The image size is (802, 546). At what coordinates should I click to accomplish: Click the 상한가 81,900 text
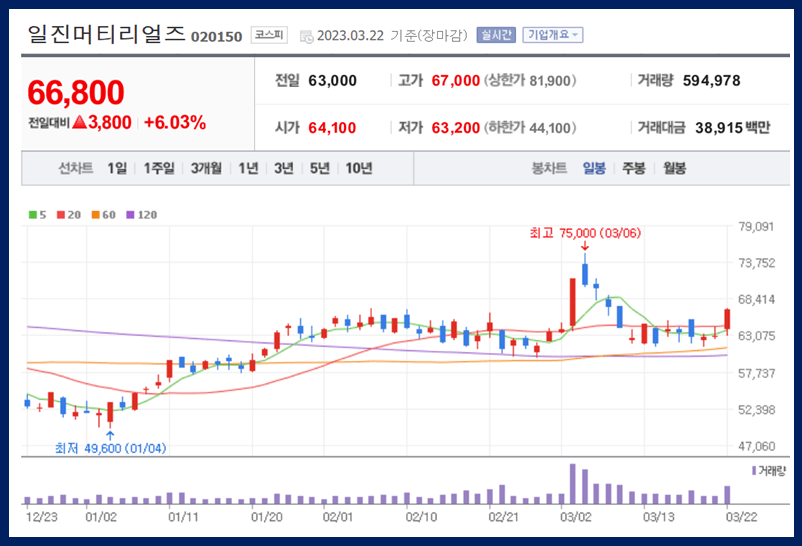pyautogui.click(x=530, y=80)
